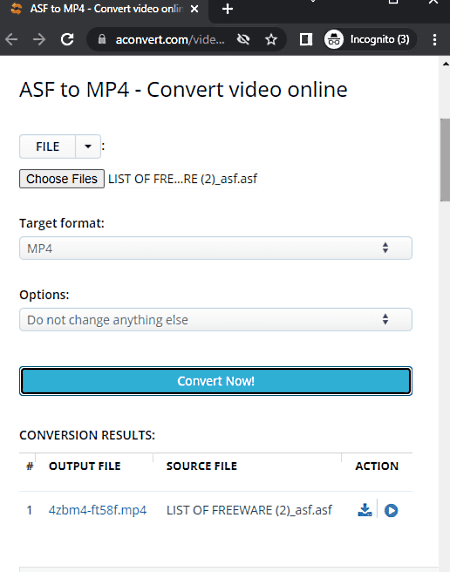Screen dimensions: 450x572
Task: Click the OUTPUT FILE column header
Action: click(85, 466)
